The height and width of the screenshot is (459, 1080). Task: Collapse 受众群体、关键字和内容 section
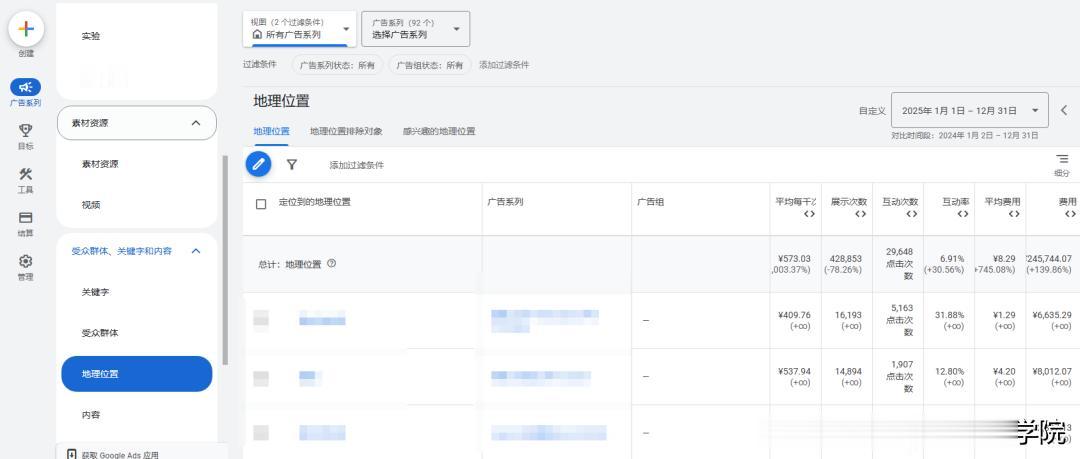(x=196, y=252)
